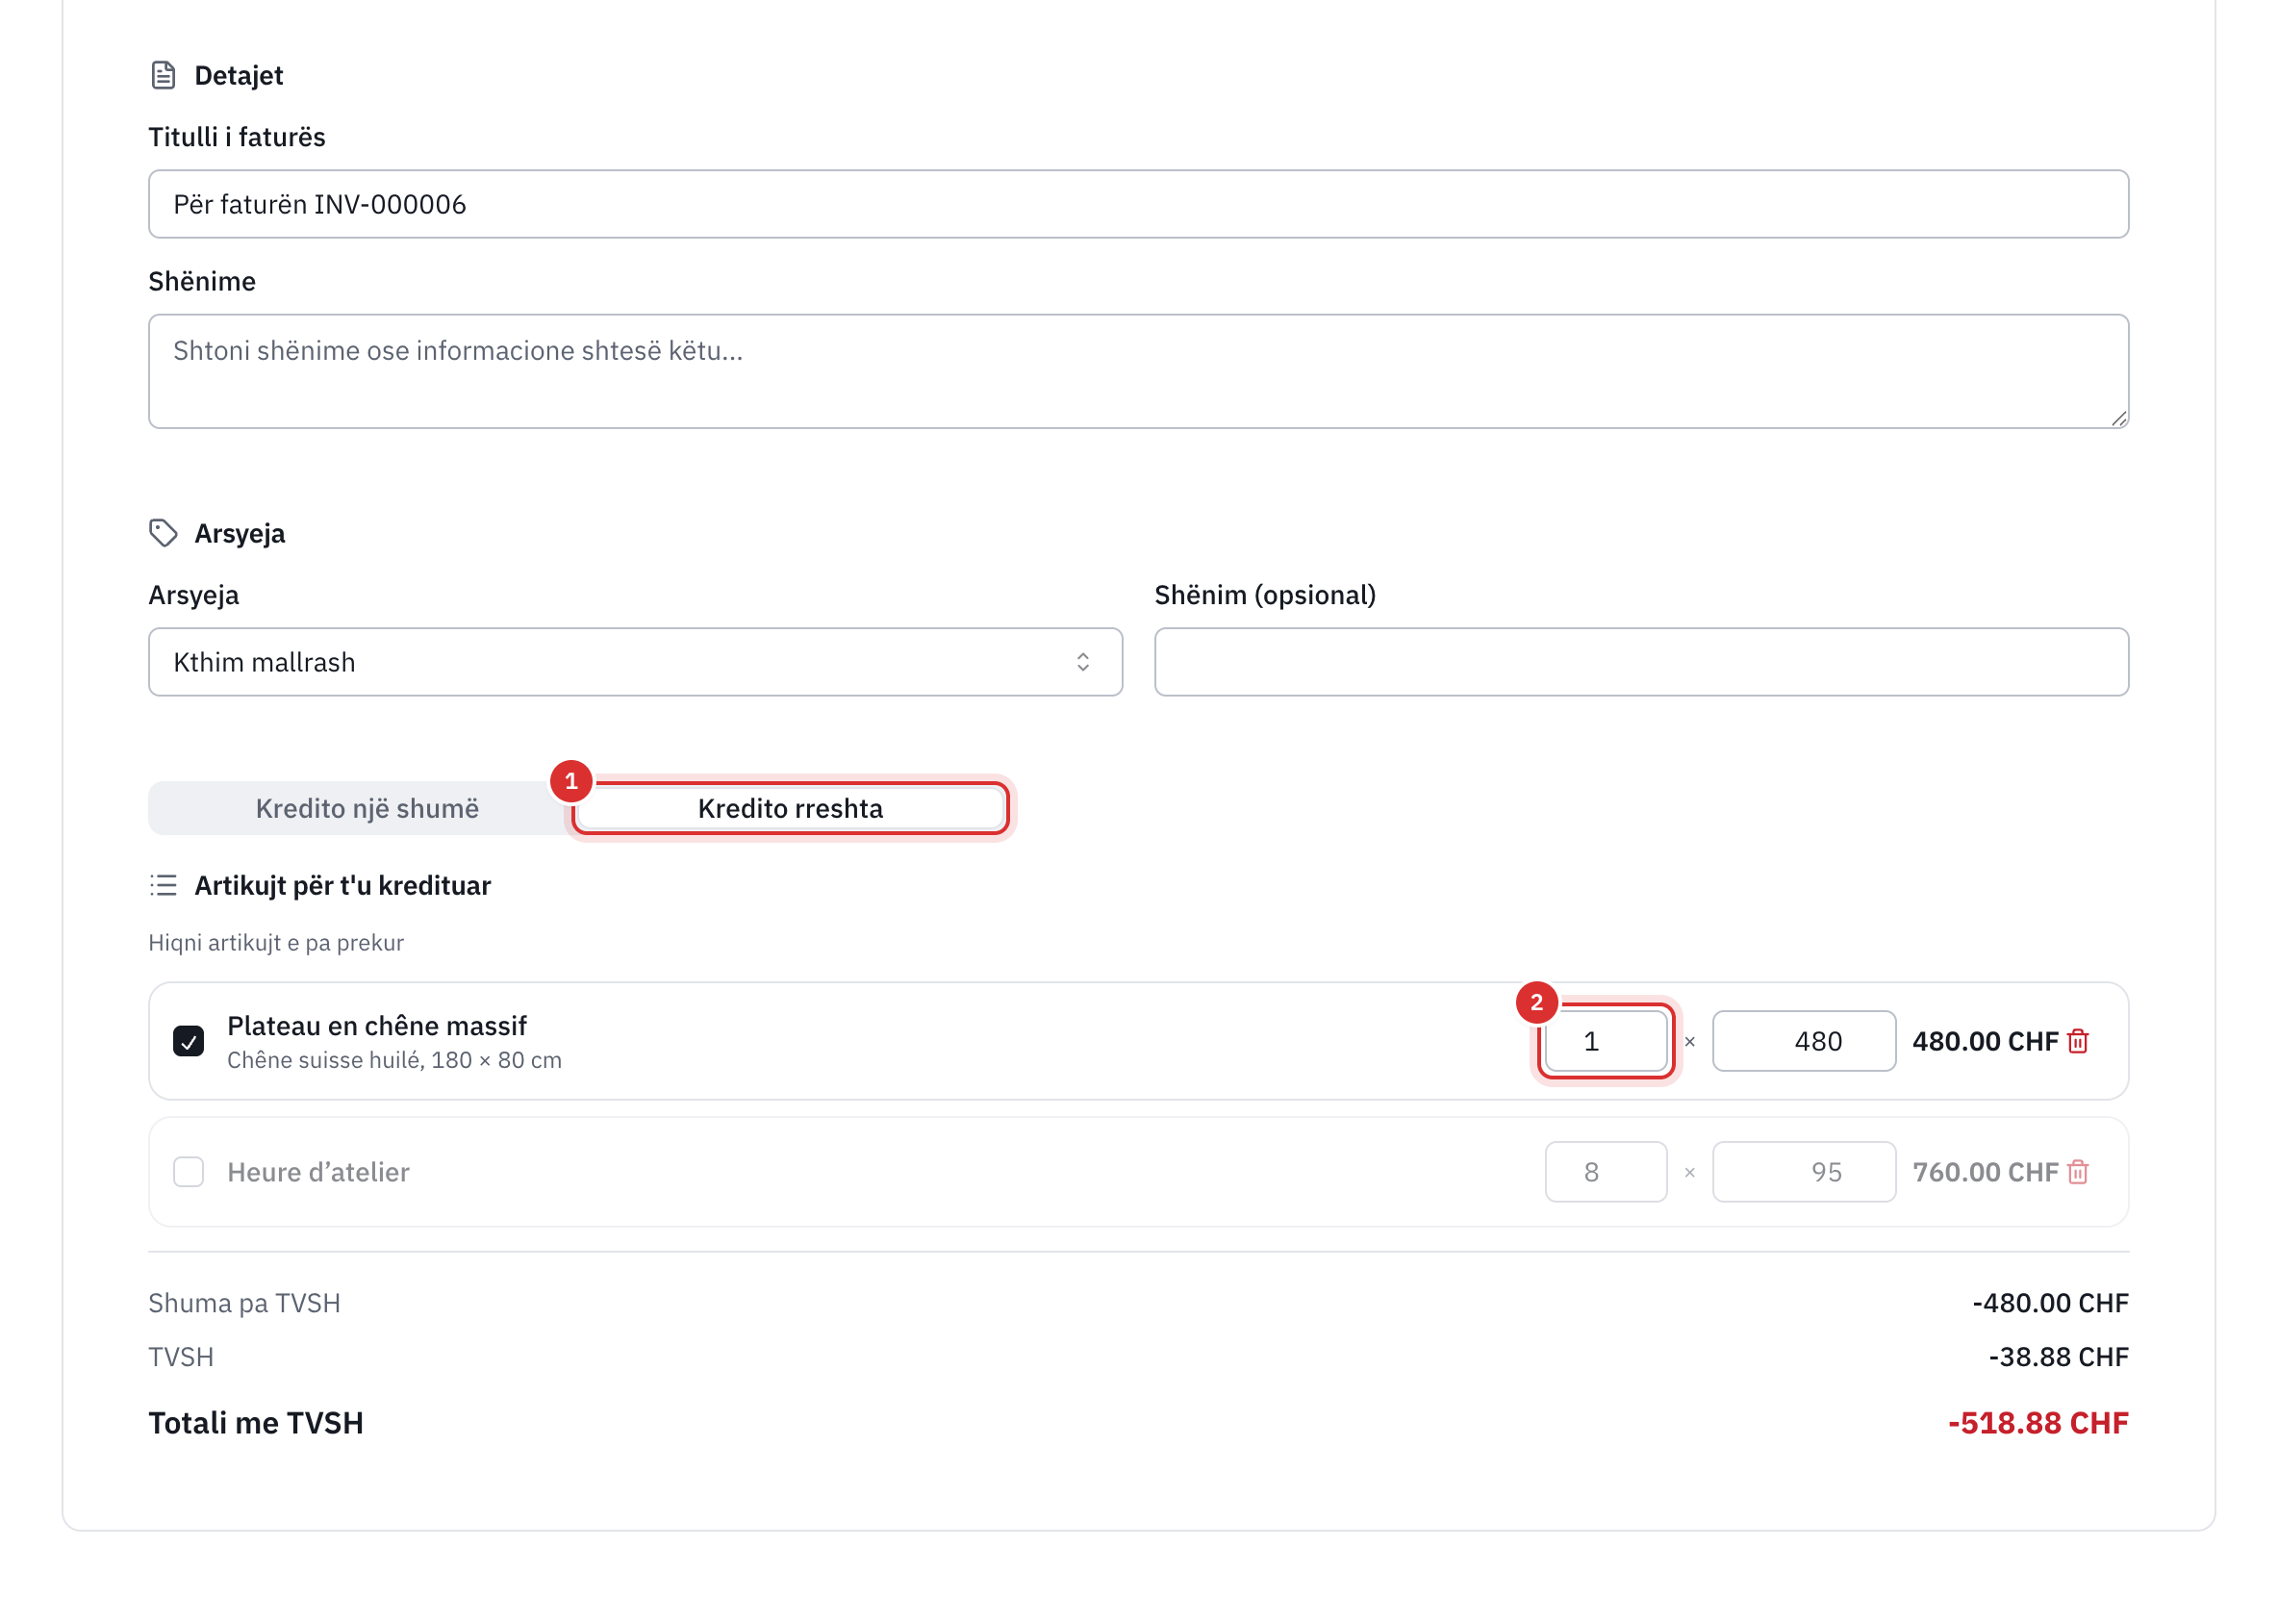Click the 480.00 CHF line amount
This screenshot has height=1624, width=2278.
(x=1985, y=1041)
